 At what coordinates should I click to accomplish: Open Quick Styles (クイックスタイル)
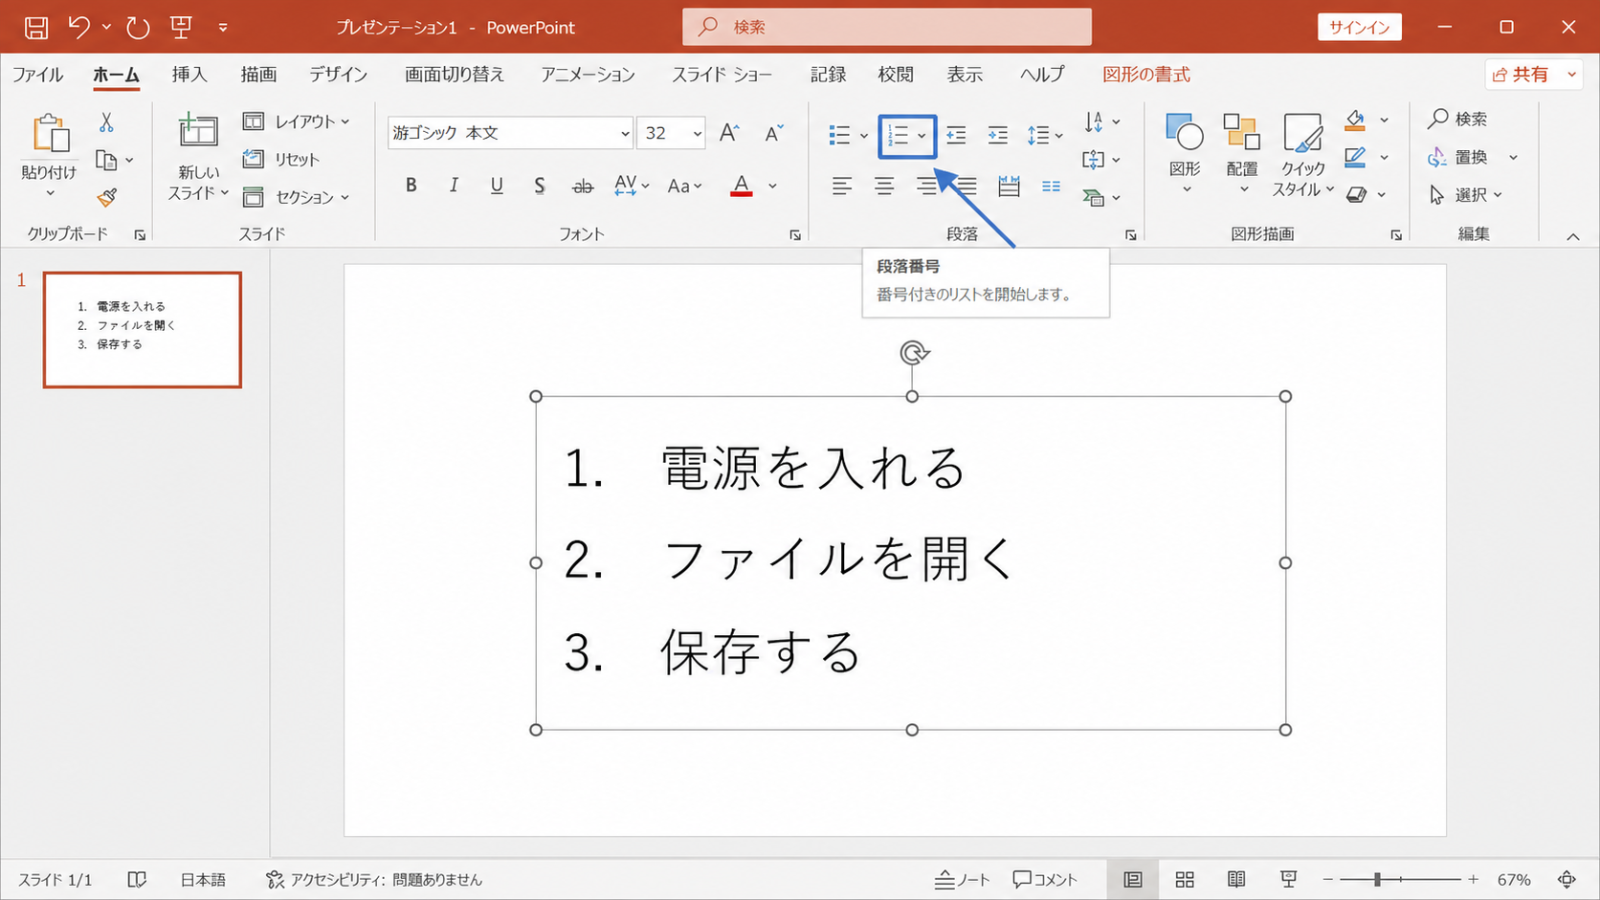pos(1303,154)
